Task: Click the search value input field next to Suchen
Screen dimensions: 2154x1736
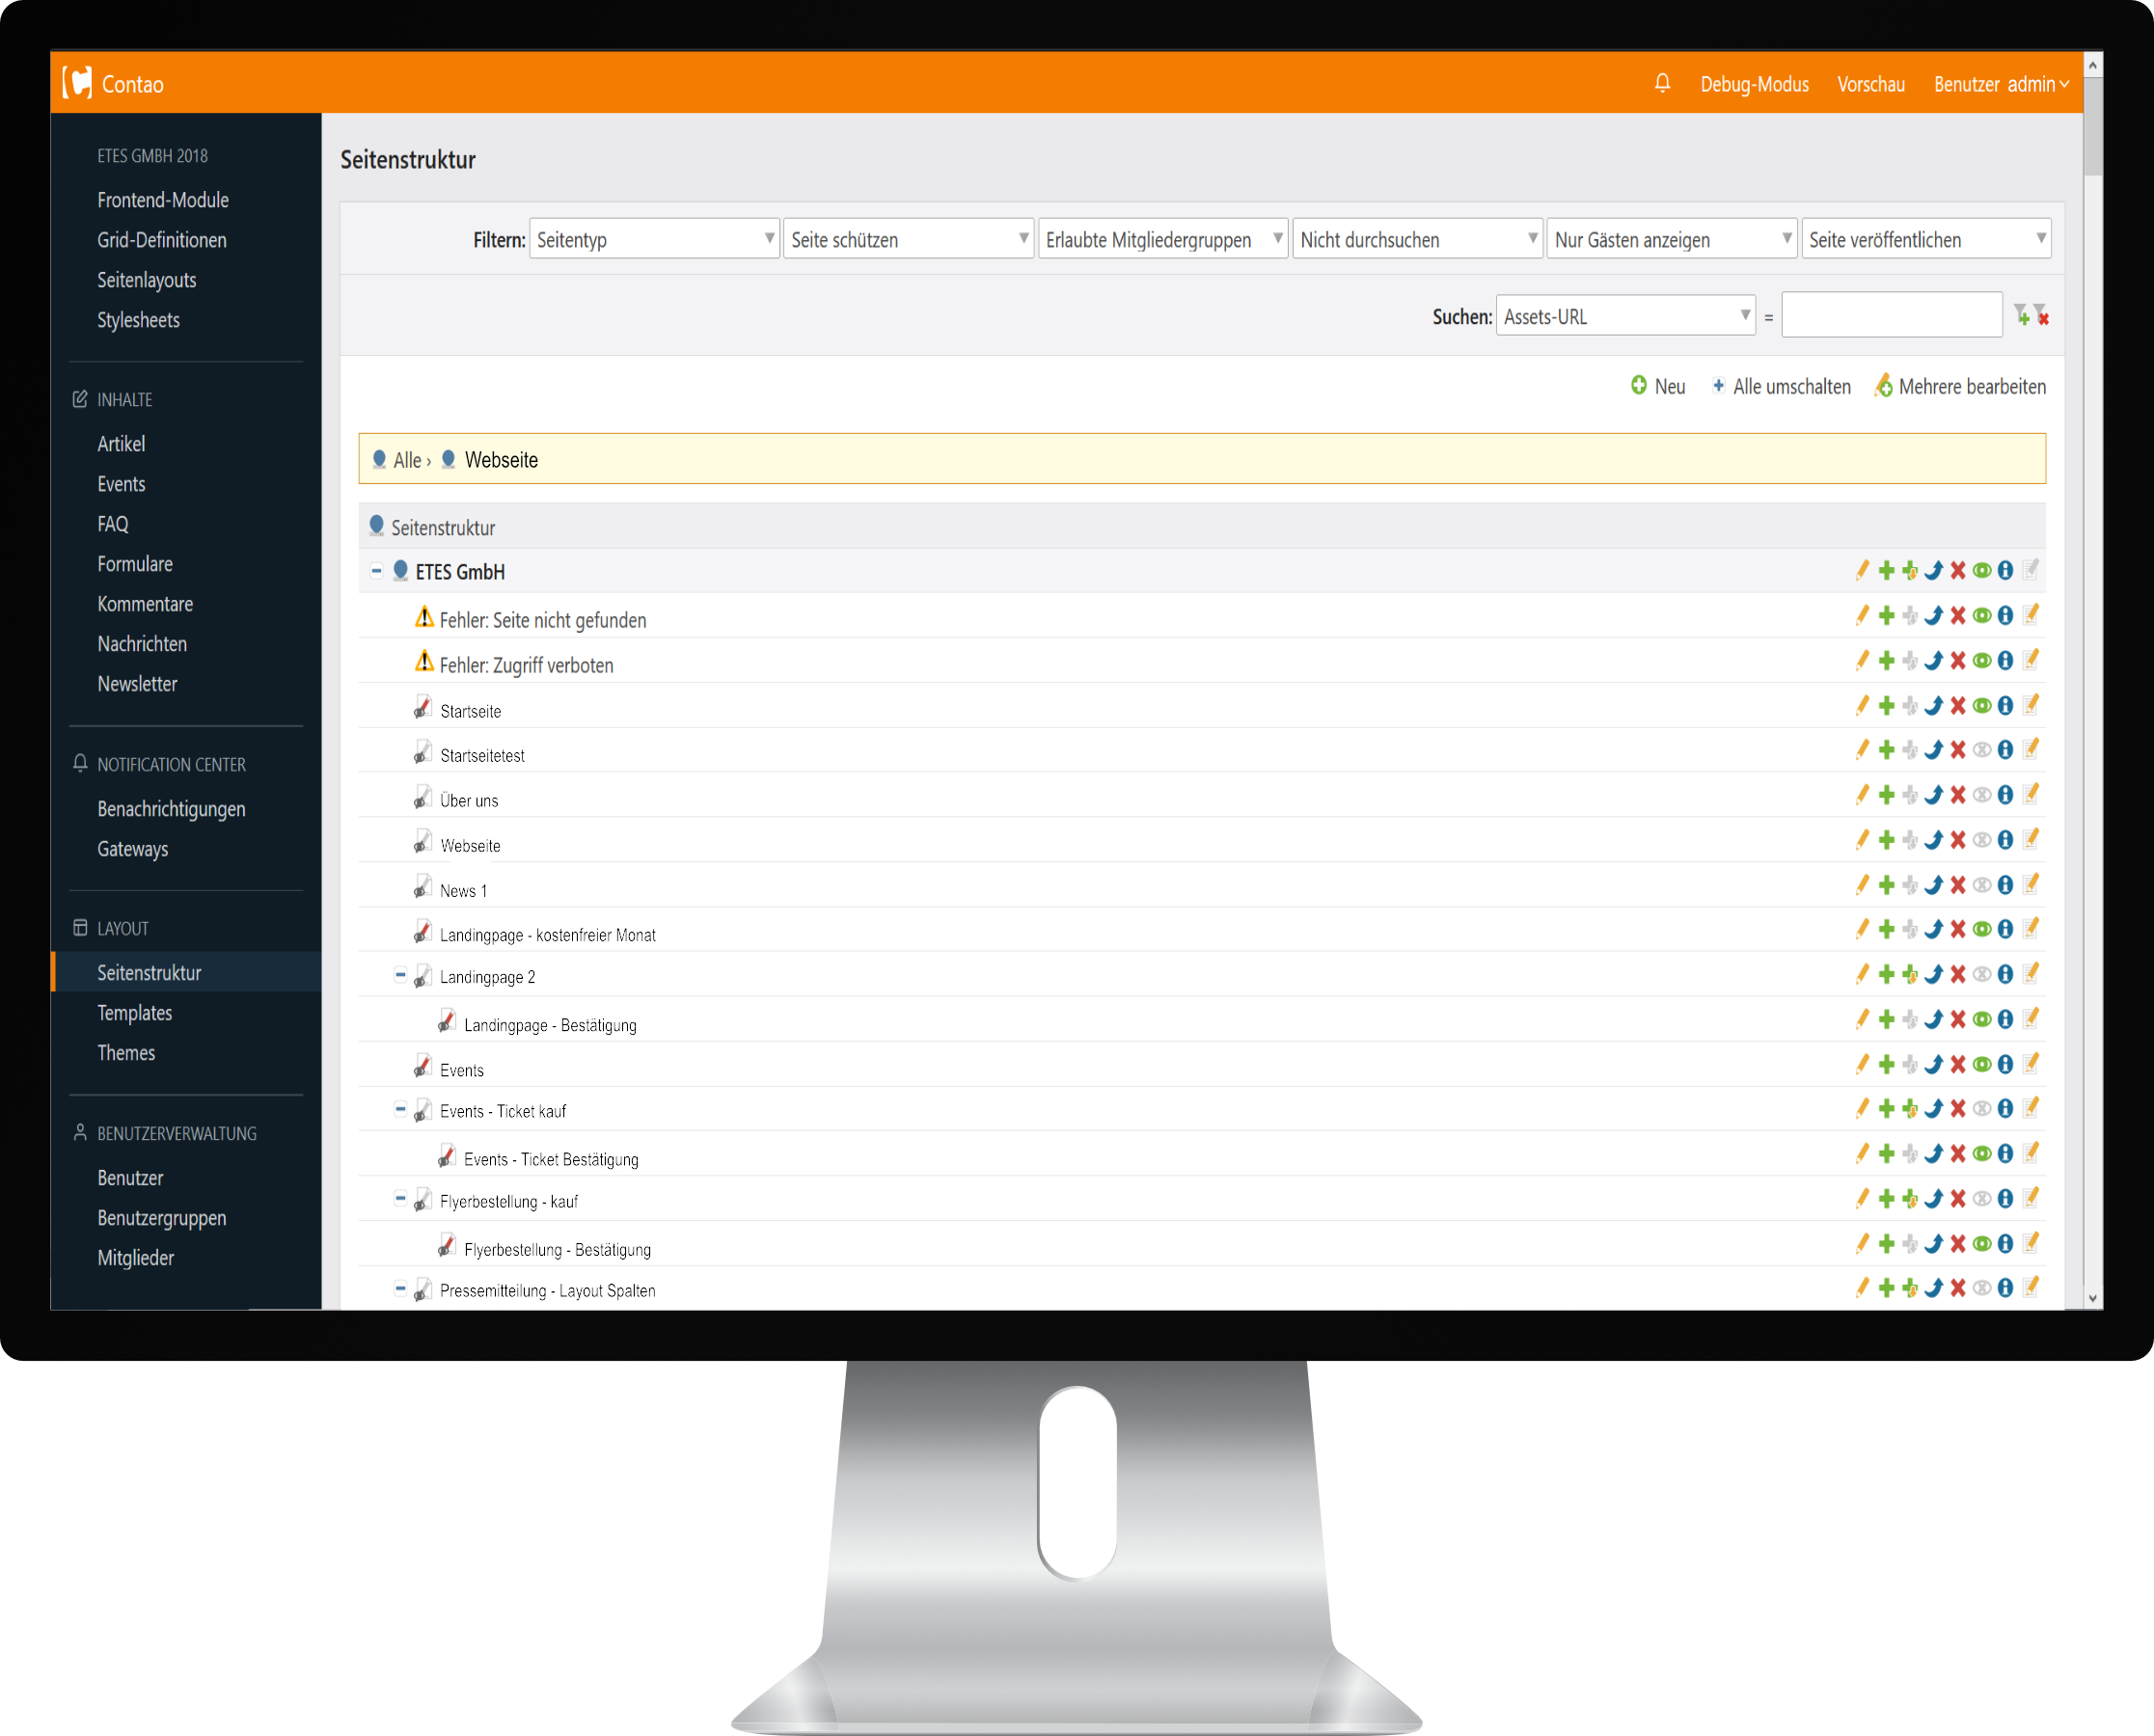Action: point(1890,314)
